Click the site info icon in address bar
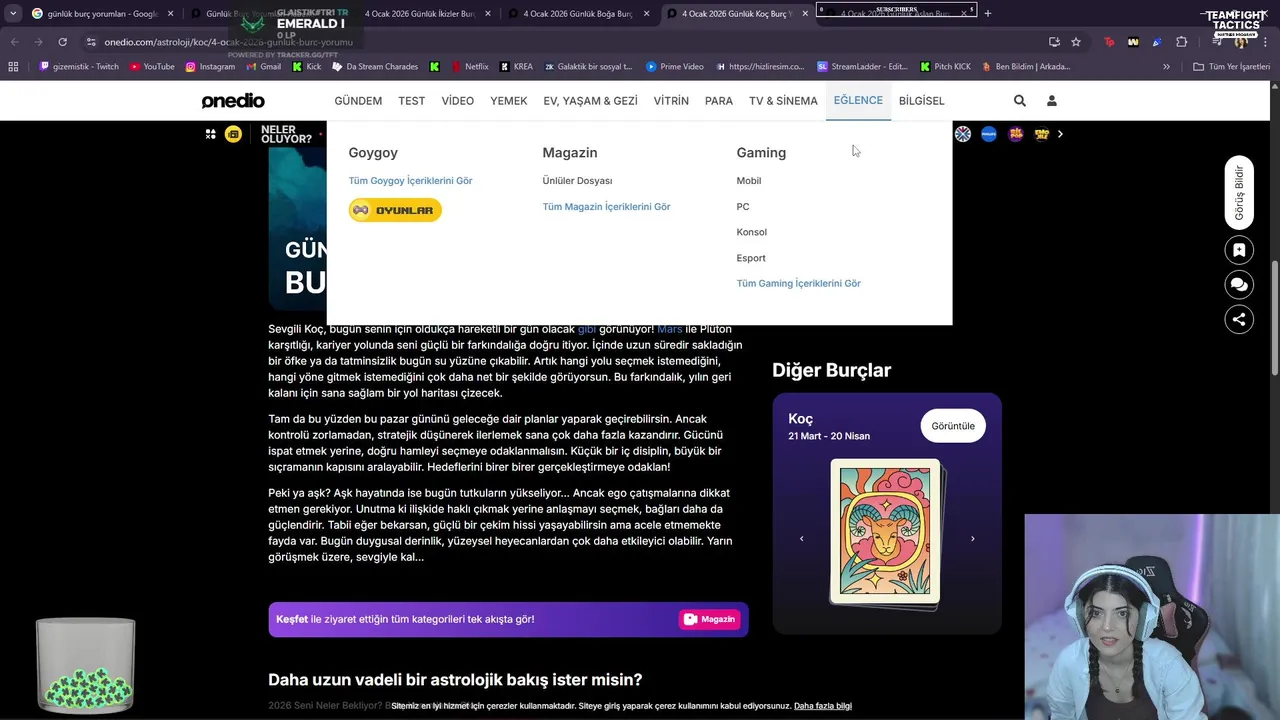Viewport: 1280px width, 720px height. [x=91, y=42]
